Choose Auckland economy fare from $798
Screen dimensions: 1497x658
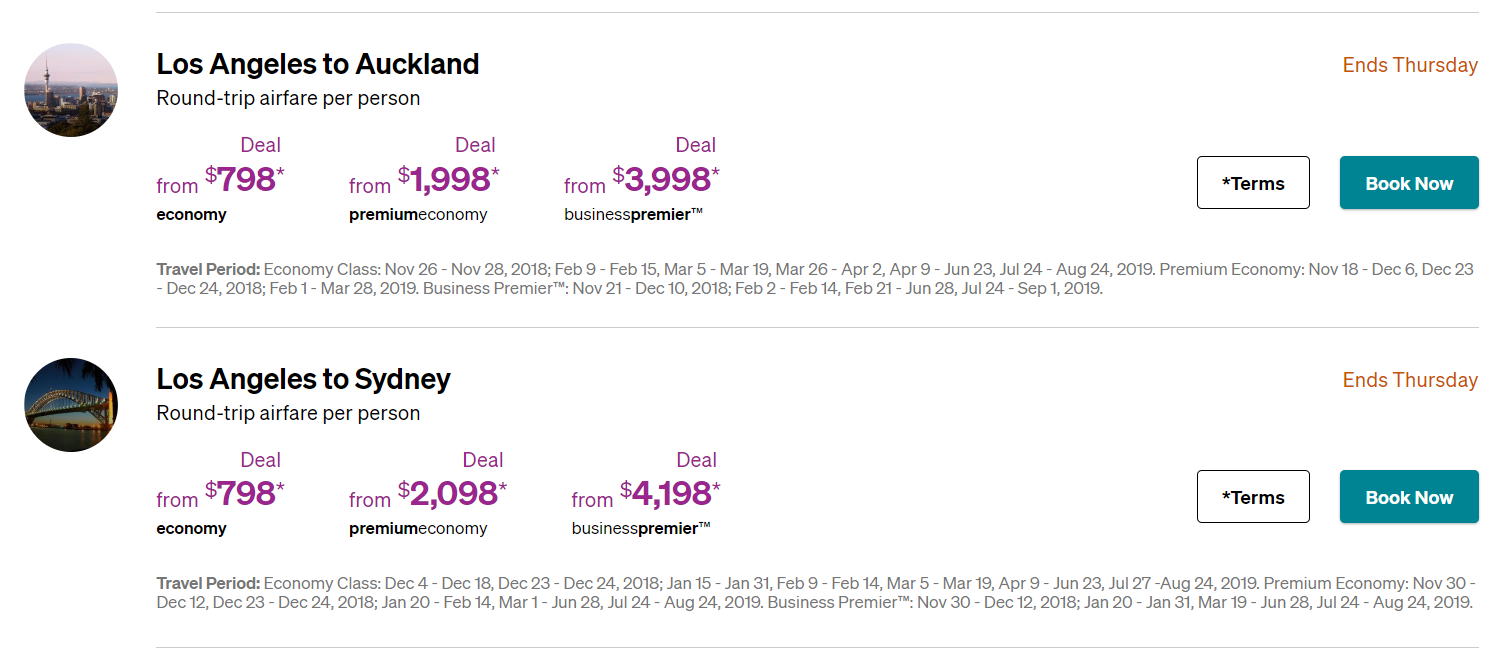click(x=221, y=180)
